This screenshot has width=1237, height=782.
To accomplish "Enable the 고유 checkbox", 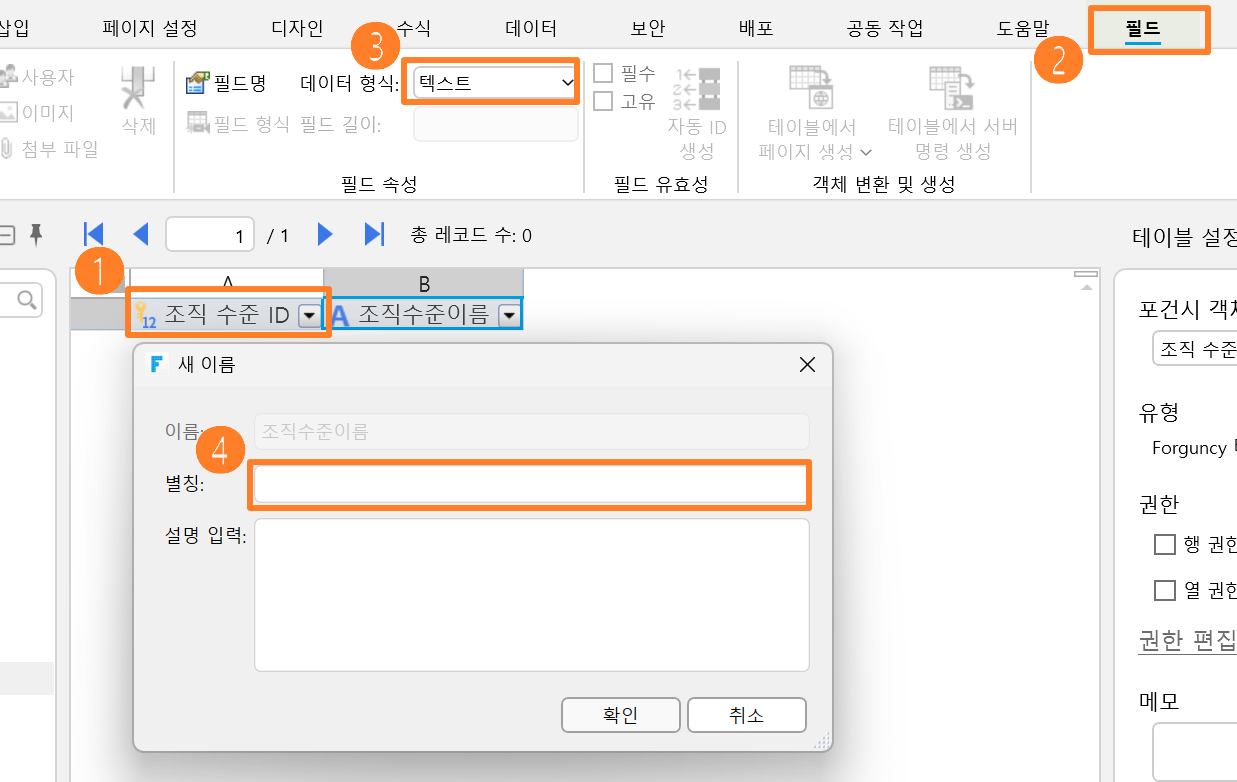I will (x=603, y=101).
